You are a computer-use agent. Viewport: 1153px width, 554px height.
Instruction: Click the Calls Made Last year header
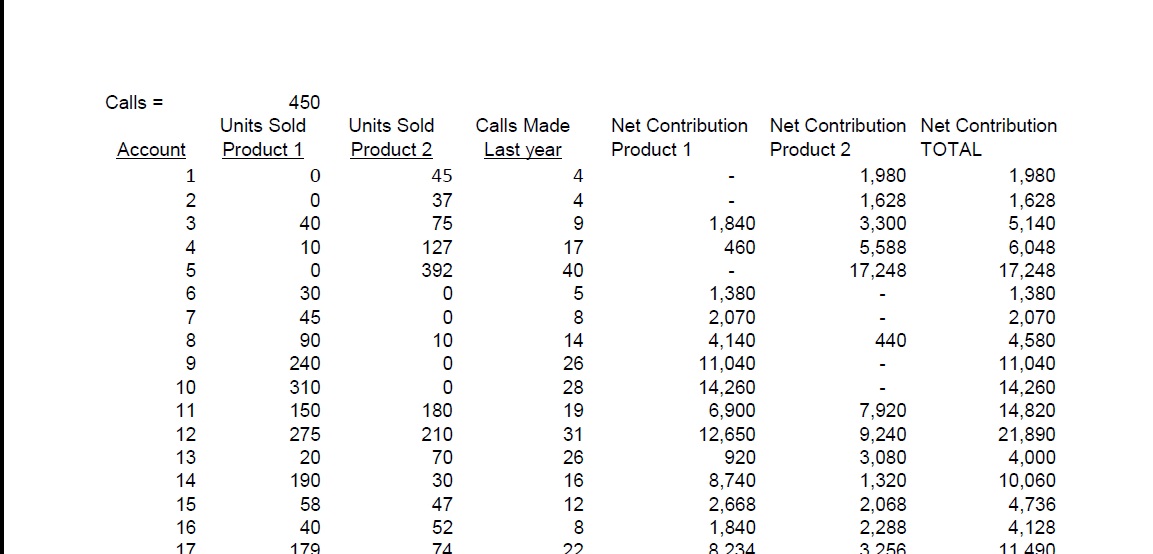pyautogui.click(x=522, y=138)
